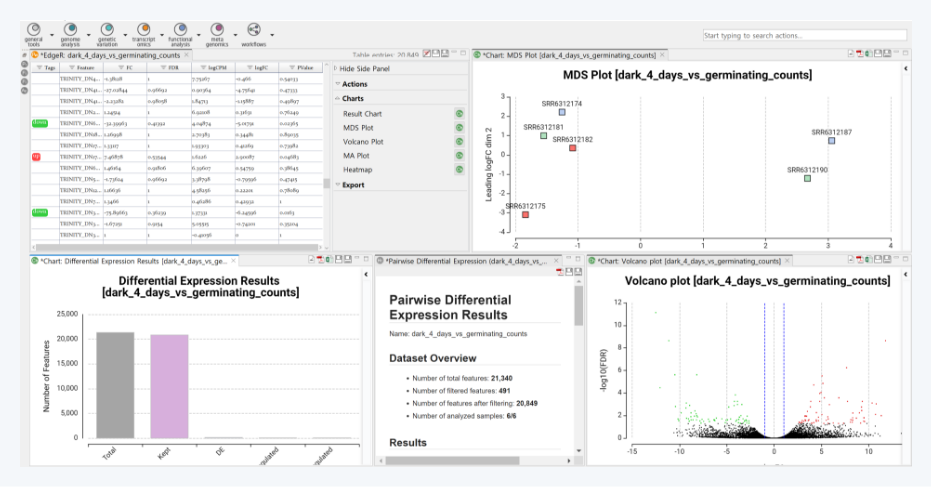Click the Heatmap link
Viewport: 931px width, 487px height.
[x=357, y=170]
